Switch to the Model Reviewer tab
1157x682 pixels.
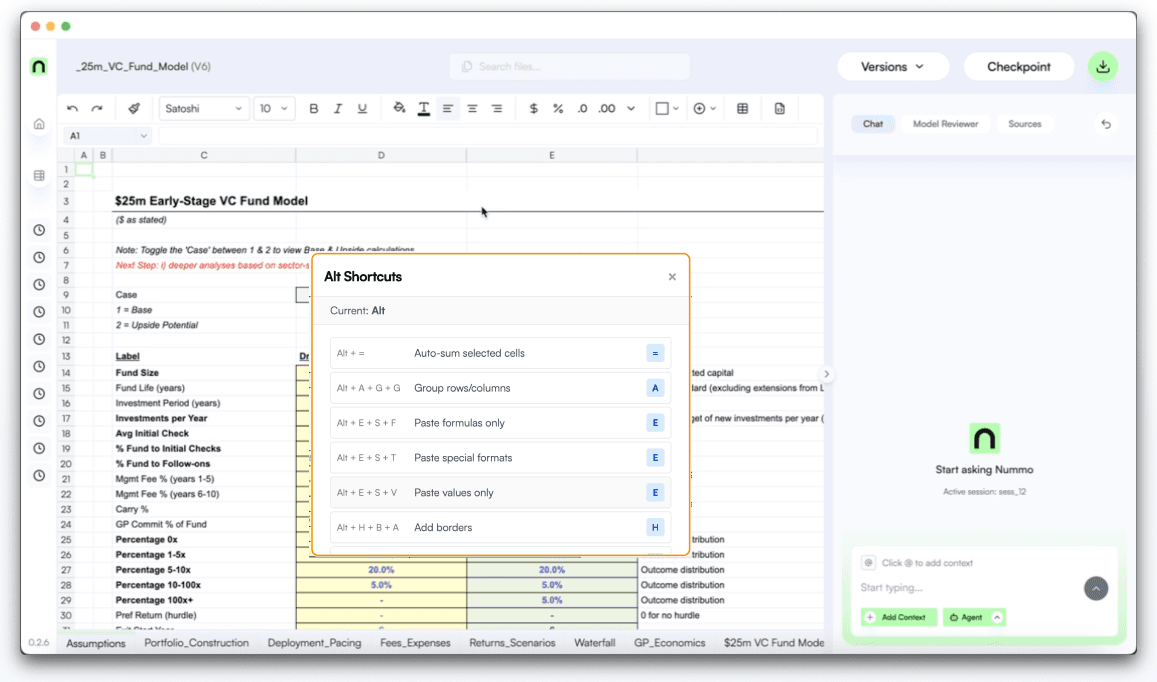coord(945,124)
